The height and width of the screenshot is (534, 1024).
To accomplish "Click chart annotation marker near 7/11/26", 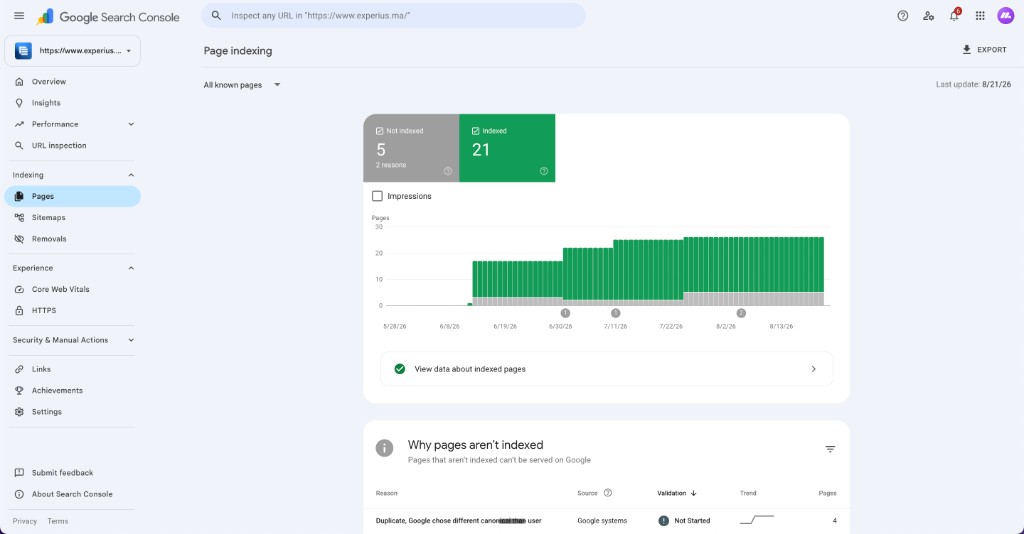I will point(615,313).
